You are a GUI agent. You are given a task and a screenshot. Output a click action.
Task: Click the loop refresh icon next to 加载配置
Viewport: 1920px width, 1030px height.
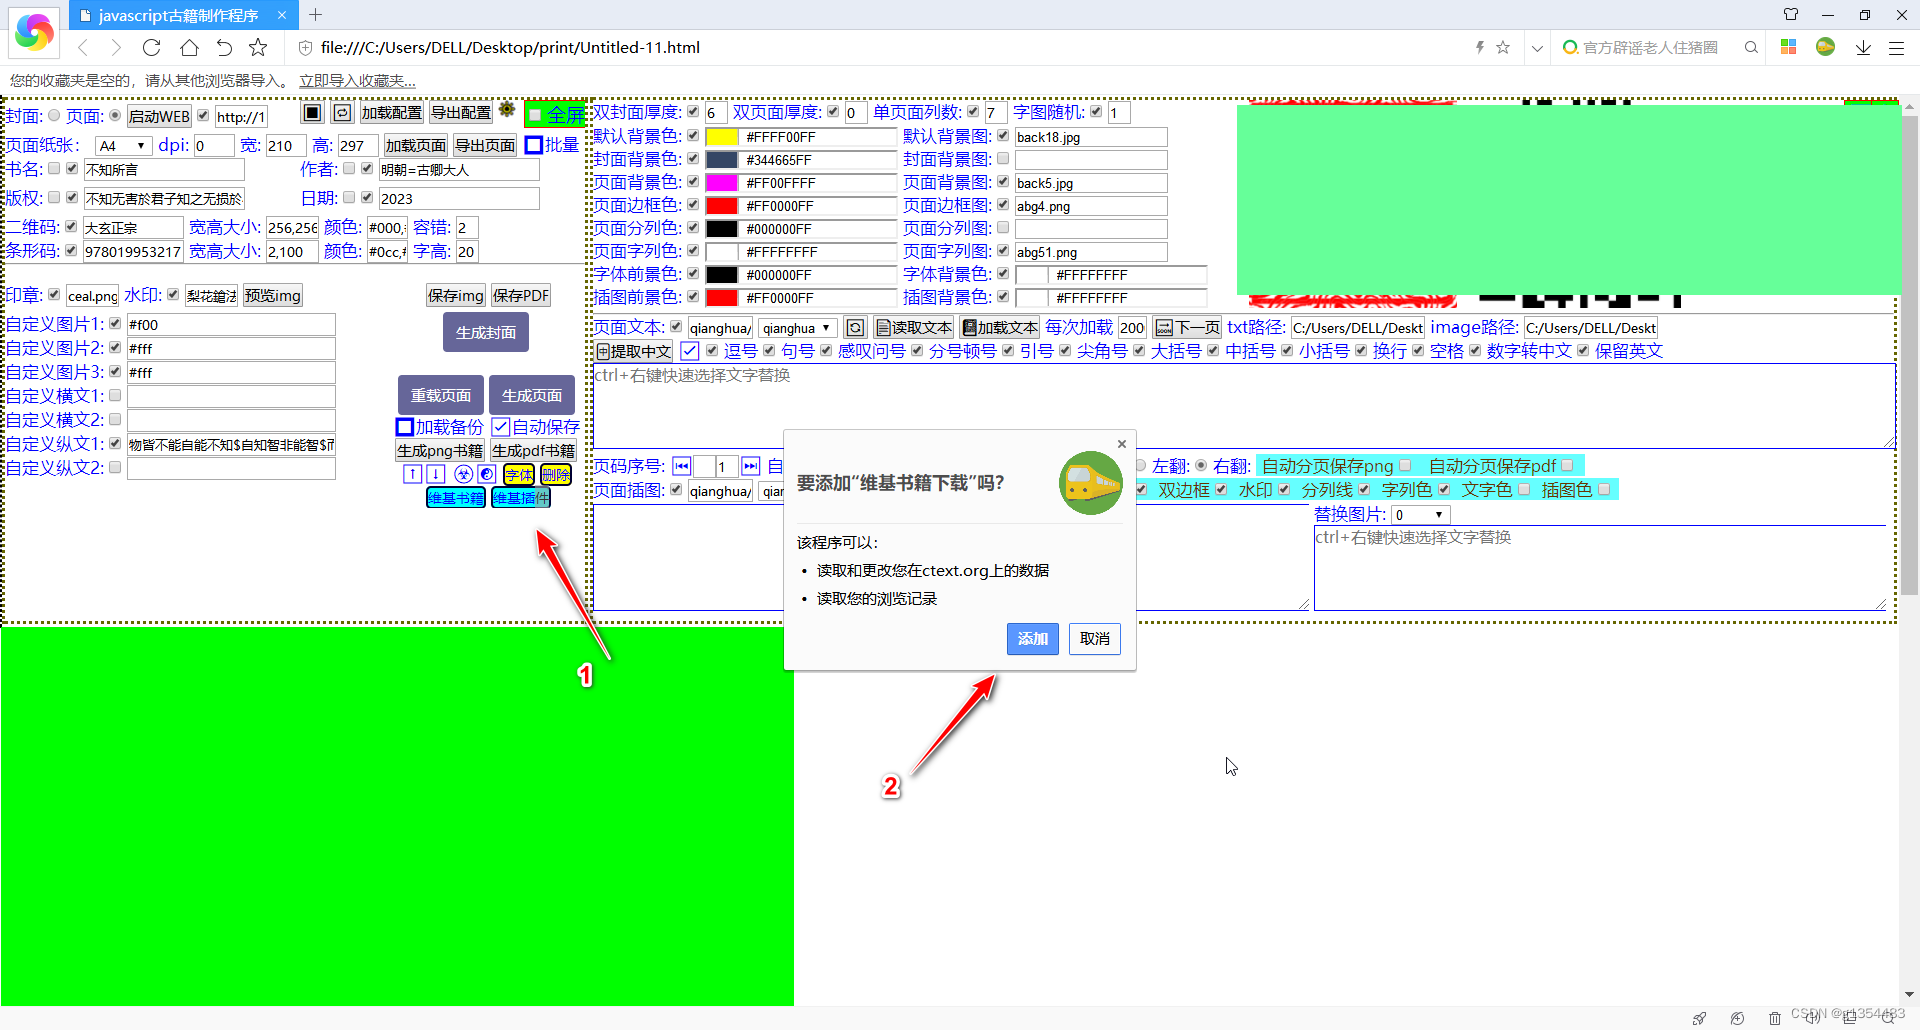pos(342,113)
